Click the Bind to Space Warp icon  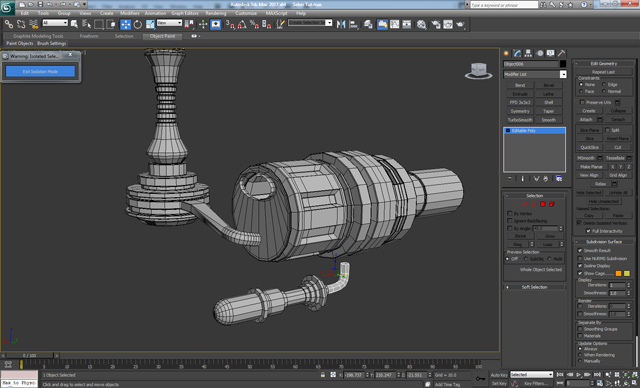click(x=33, y=24)
